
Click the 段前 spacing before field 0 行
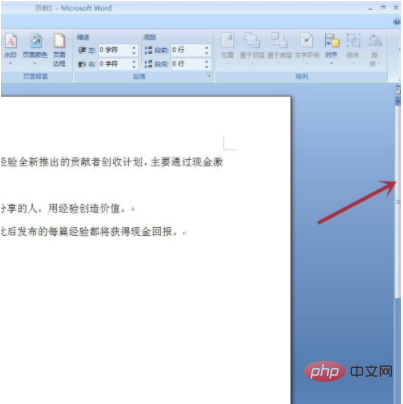(188, 50)
